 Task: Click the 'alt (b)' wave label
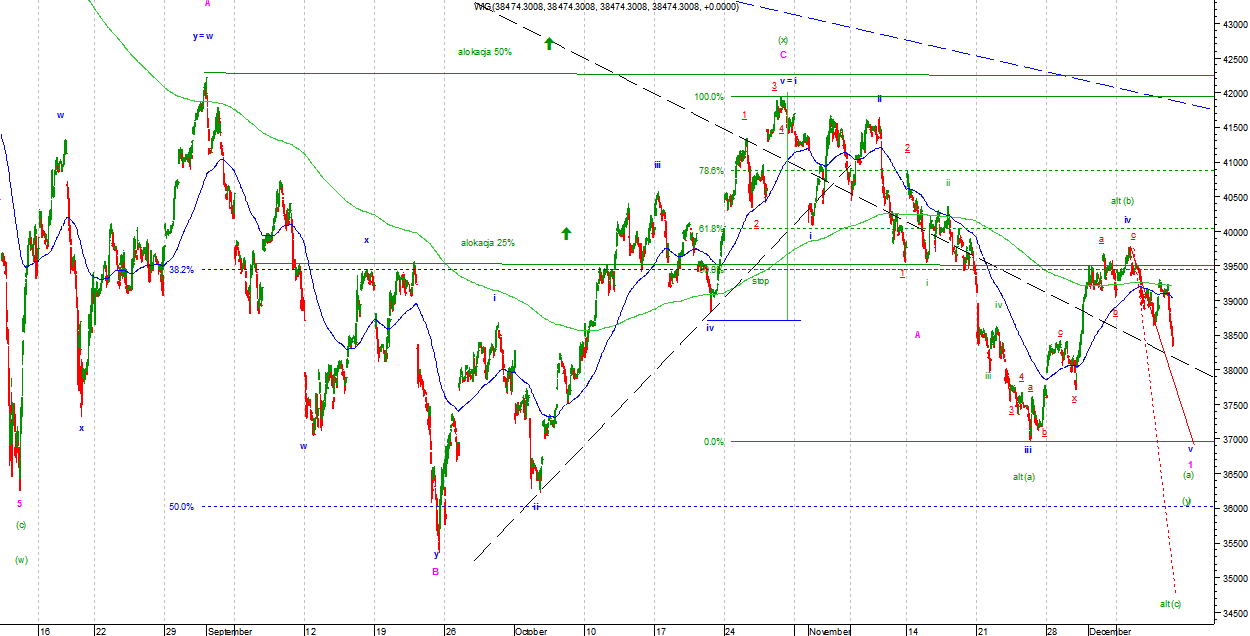[1122, 201]
